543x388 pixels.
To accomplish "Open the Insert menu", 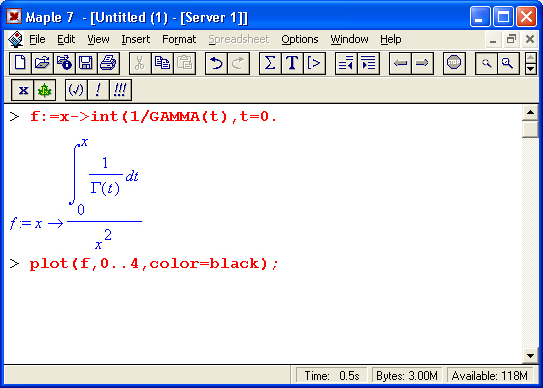I will [136, 39].
